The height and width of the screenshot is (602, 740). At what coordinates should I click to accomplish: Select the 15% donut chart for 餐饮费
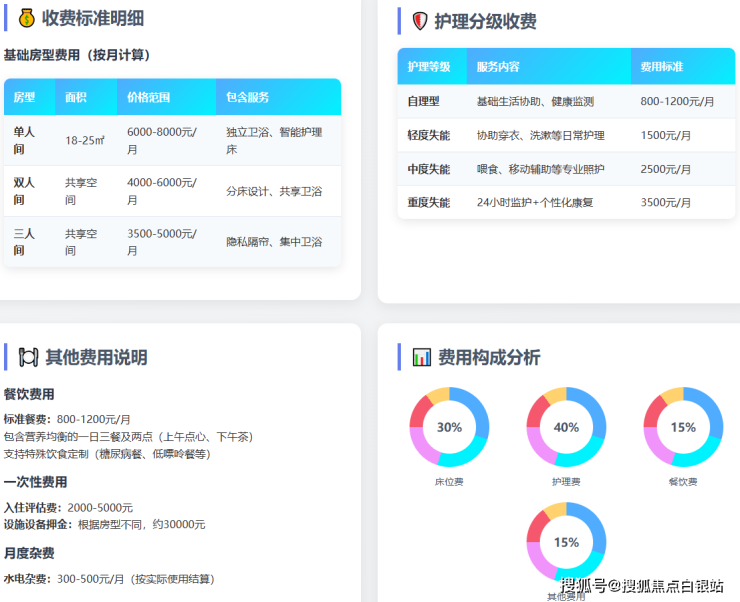[x=683, y=427]
